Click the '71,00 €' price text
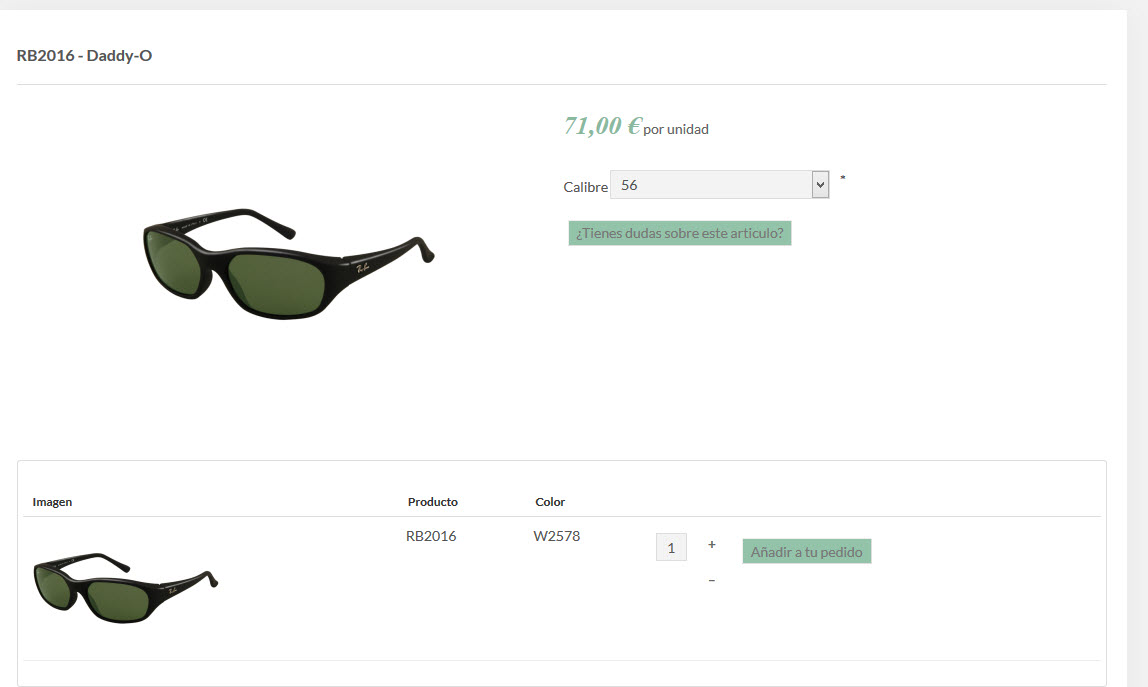 pos(603,126)
